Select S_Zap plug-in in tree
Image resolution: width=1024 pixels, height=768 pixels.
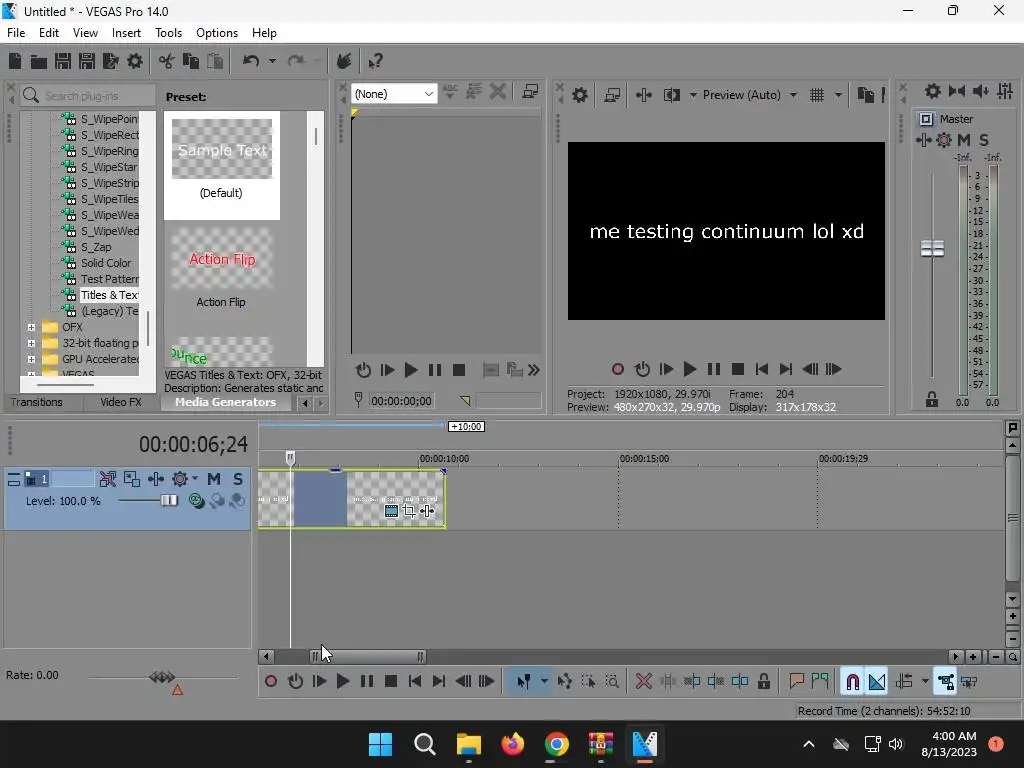click(96, 248)
